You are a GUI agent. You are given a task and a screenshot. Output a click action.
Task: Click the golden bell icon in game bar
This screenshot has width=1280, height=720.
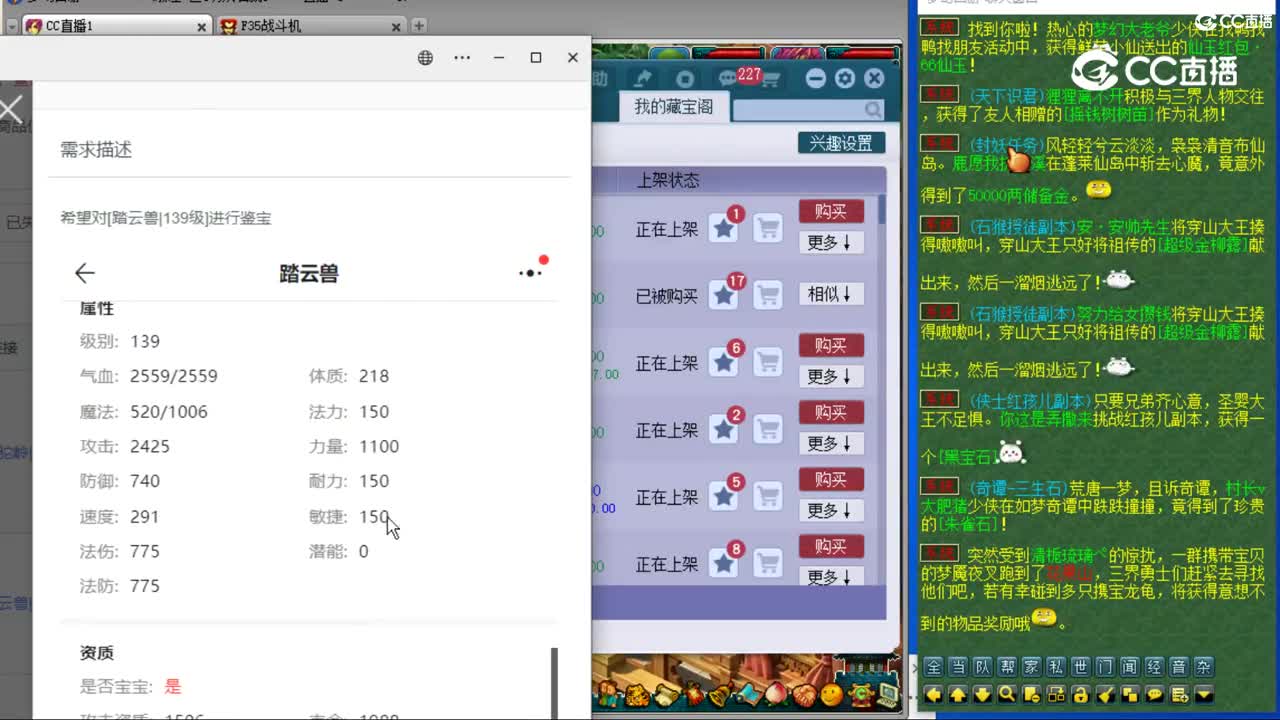coord(720,695)
